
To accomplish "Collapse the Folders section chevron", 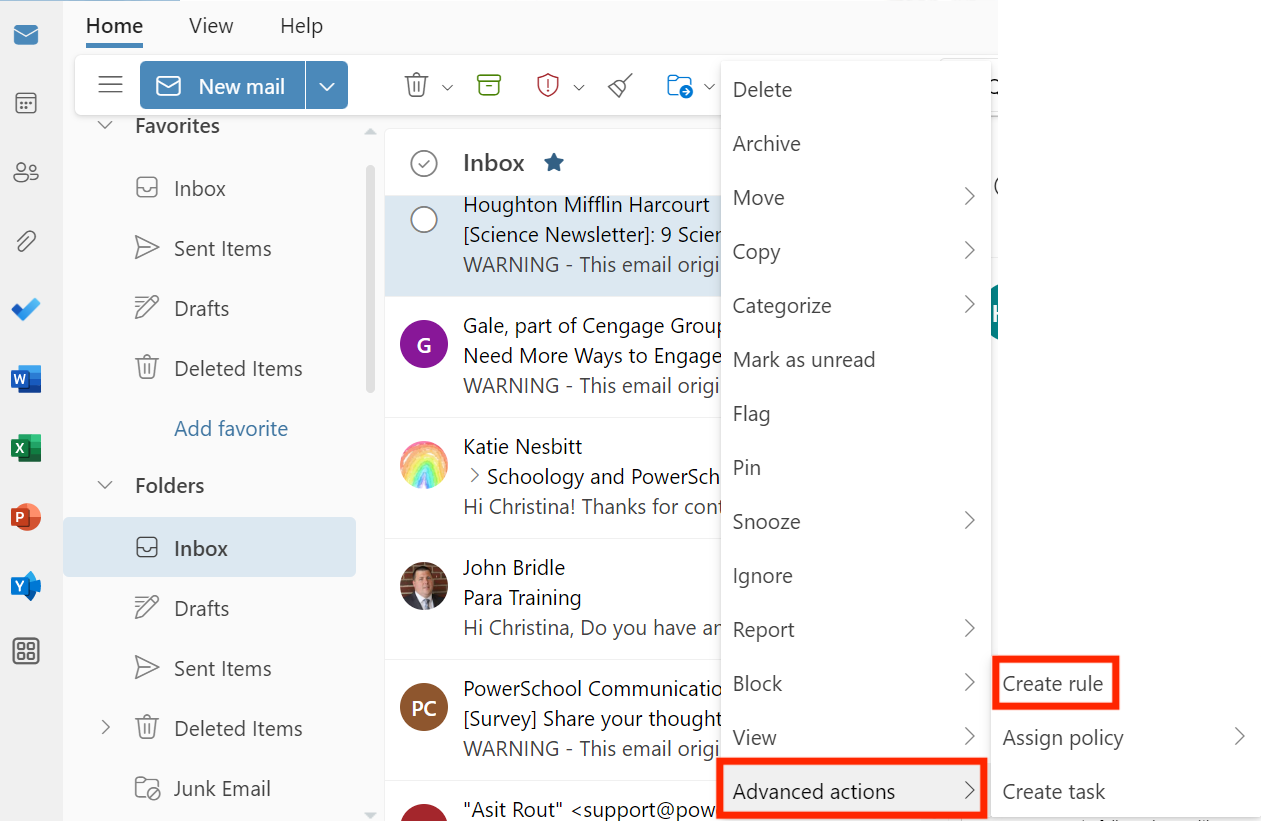I will pos(105,485).
